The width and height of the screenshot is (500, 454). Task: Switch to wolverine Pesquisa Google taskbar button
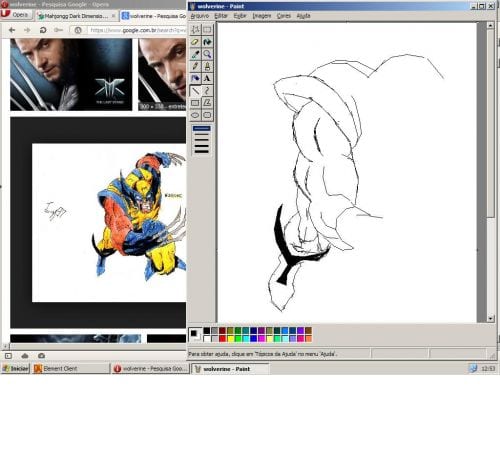(151, 369)
